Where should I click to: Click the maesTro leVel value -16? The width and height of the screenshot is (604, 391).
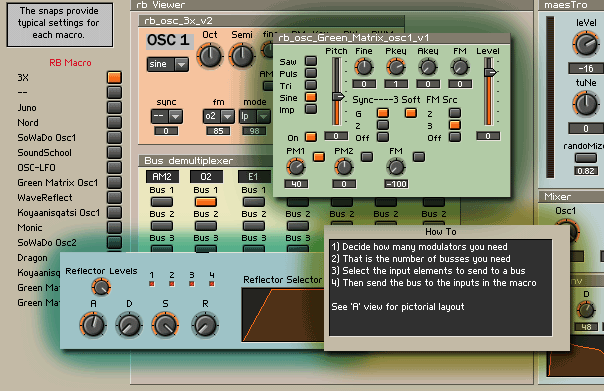point(586,69)
